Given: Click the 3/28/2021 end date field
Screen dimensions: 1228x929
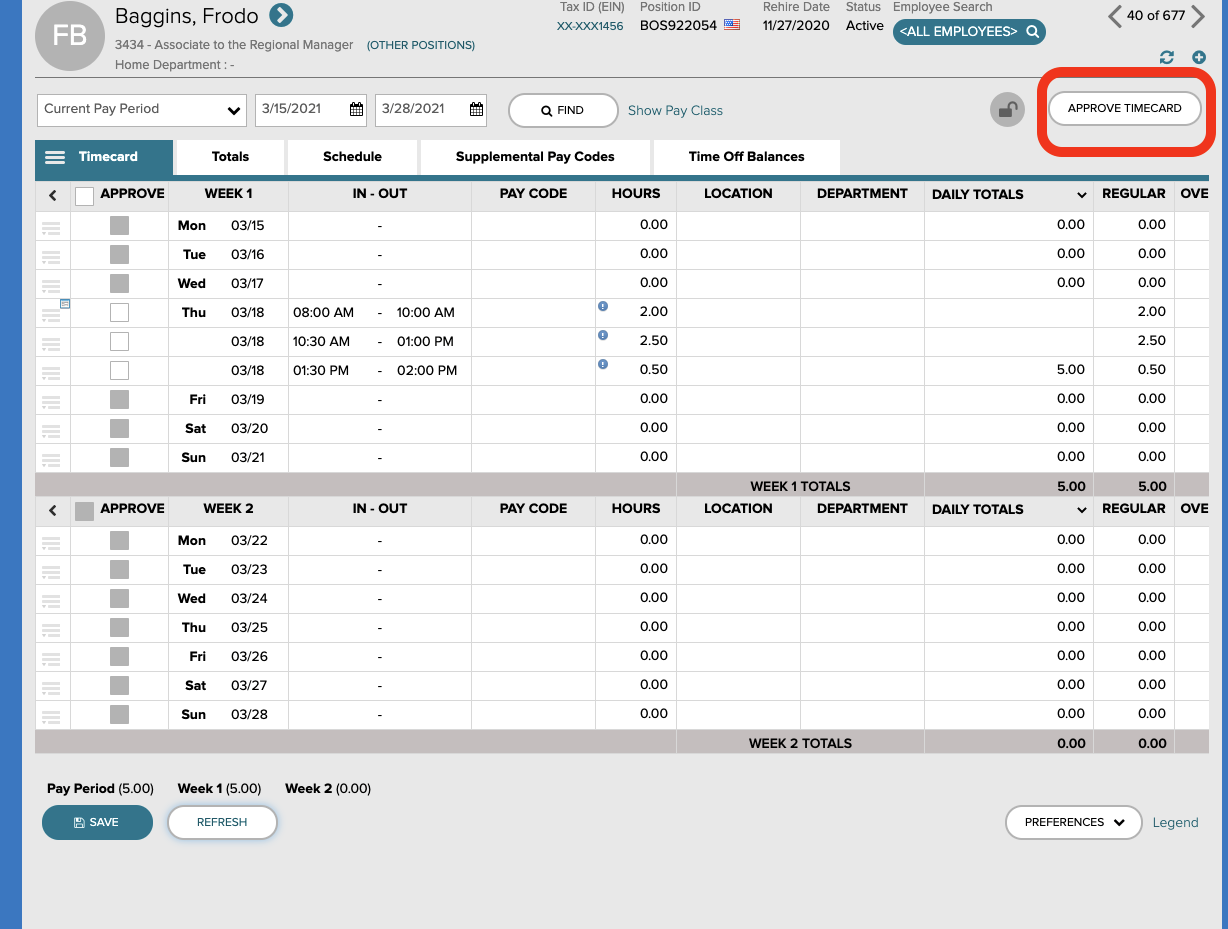Looking at the screenshot, I should point(431,110).
